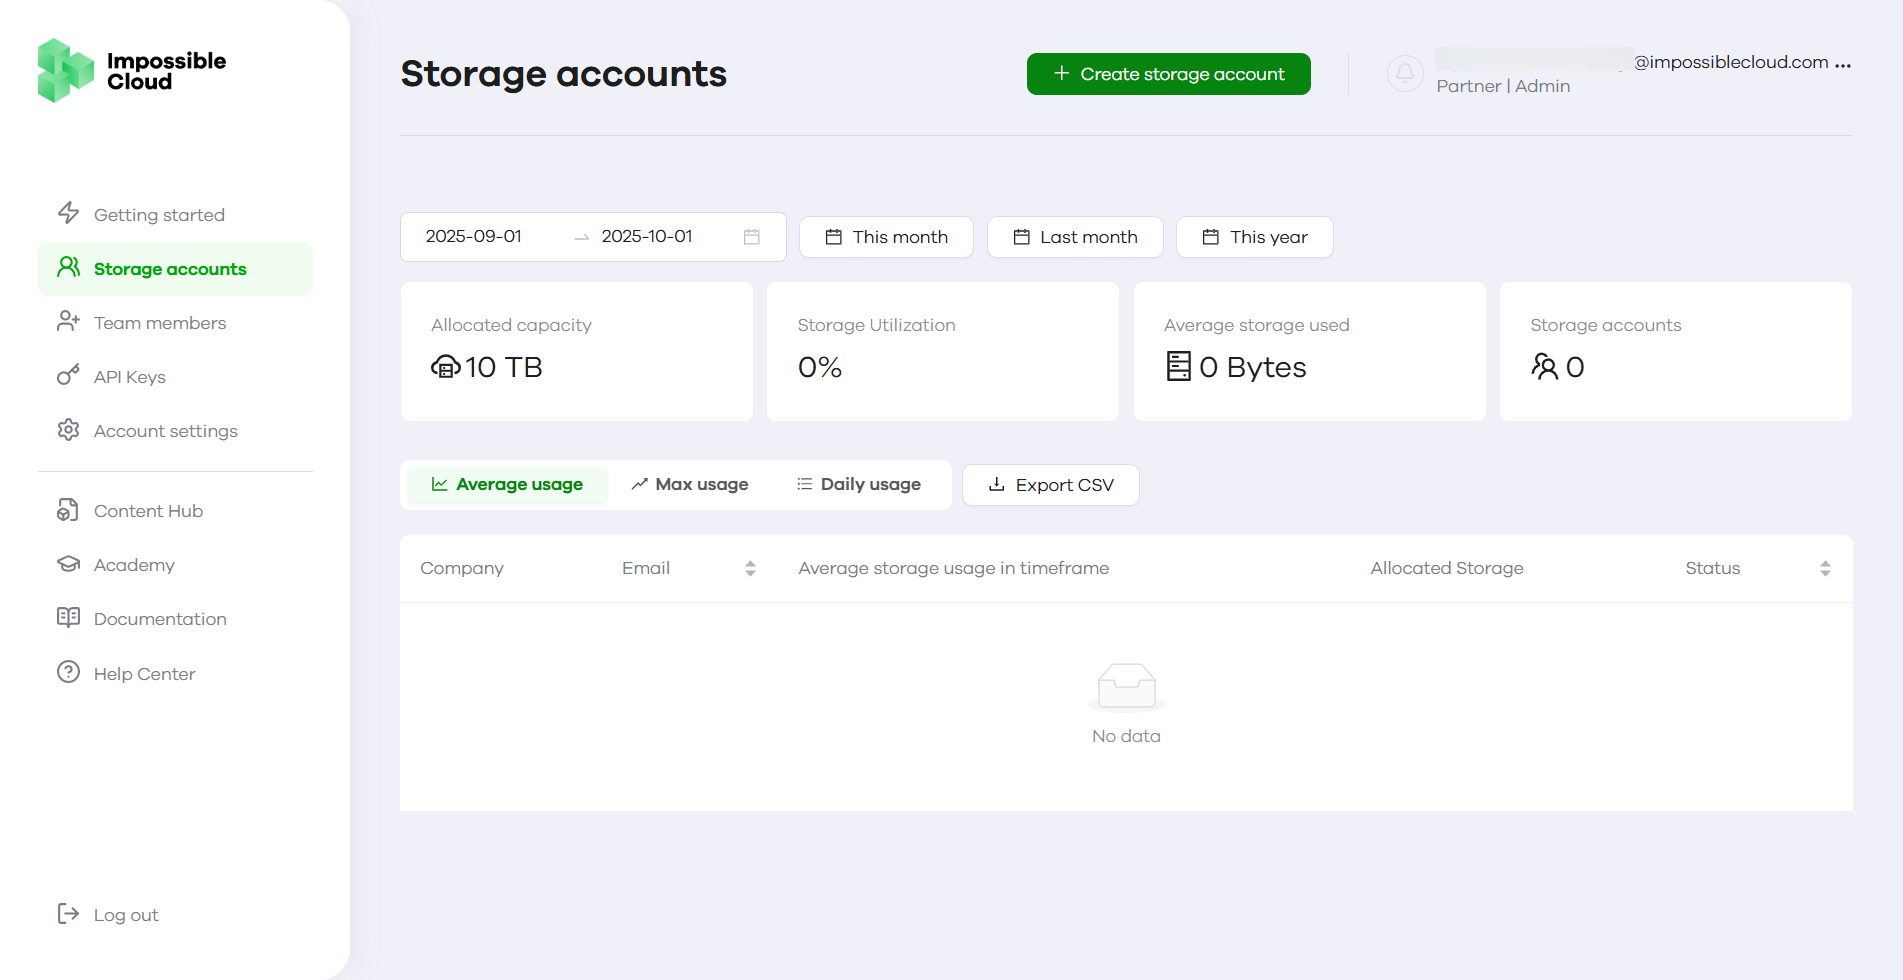Switch to the Max usage tab
The image size is (1903, 980).
point(690,485)
